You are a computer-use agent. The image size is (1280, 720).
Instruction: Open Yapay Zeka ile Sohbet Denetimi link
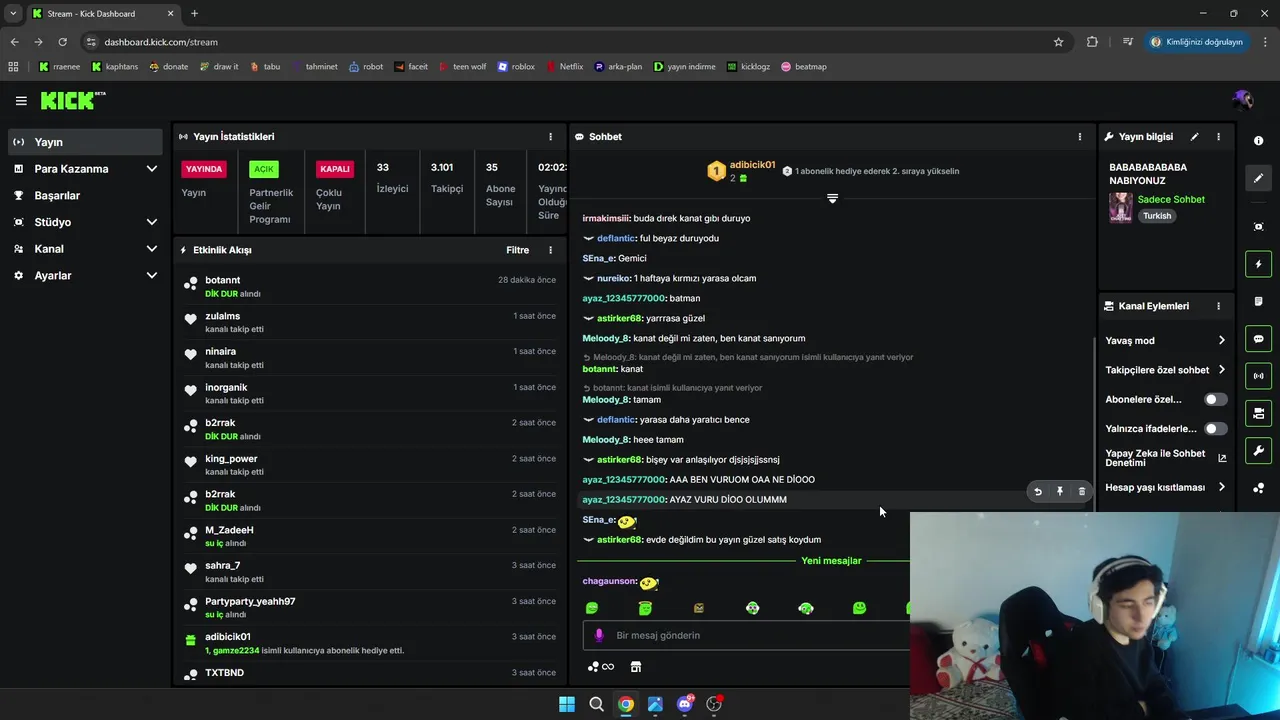pyautogui.click(x=1165, y=458)
